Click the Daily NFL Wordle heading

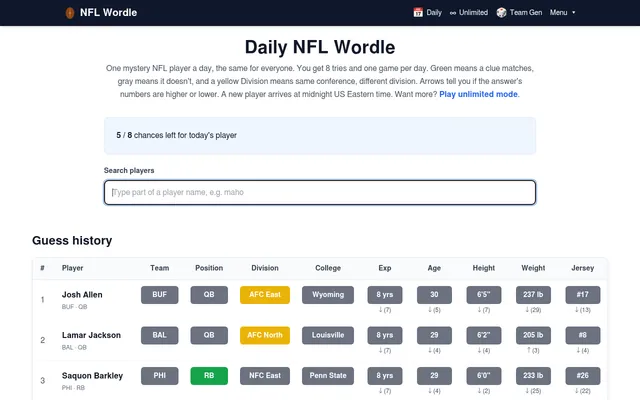point(320,47)
